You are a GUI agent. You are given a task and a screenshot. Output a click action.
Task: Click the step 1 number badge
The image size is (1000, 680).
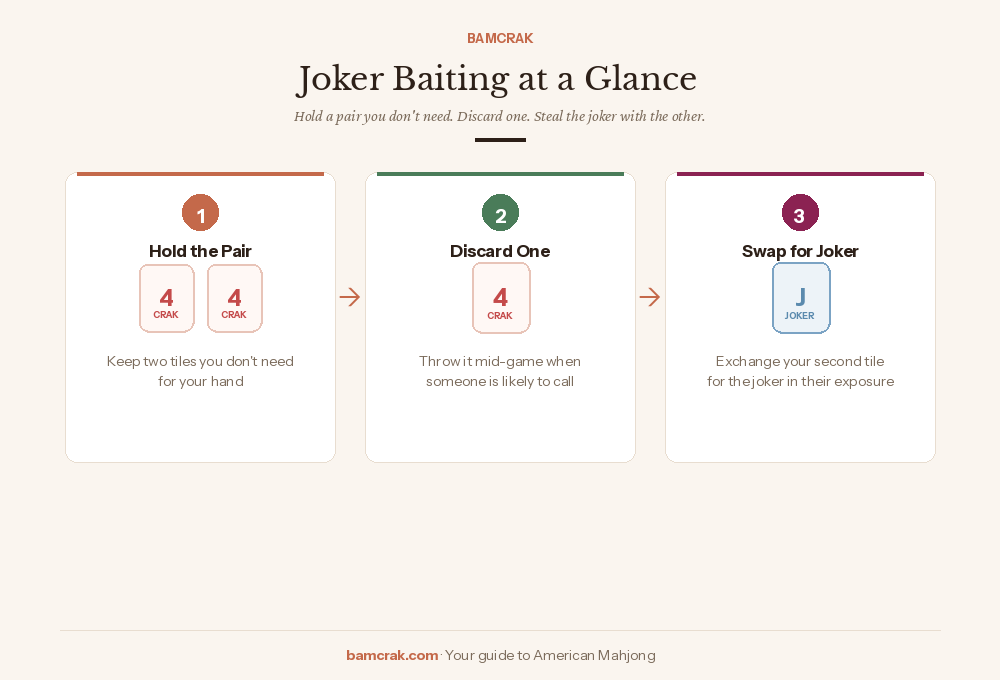pyautogui.click(x=200, y=213)
